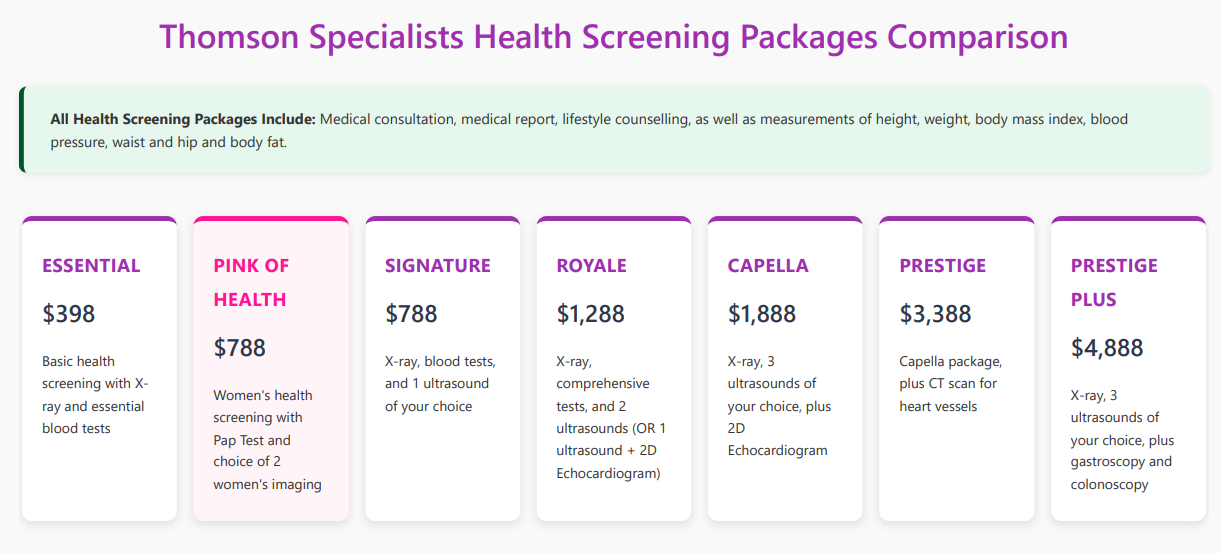This screenshot has width=1221, height=553.
Task: Select the Royale package heading
Action: tap(592, 265)
